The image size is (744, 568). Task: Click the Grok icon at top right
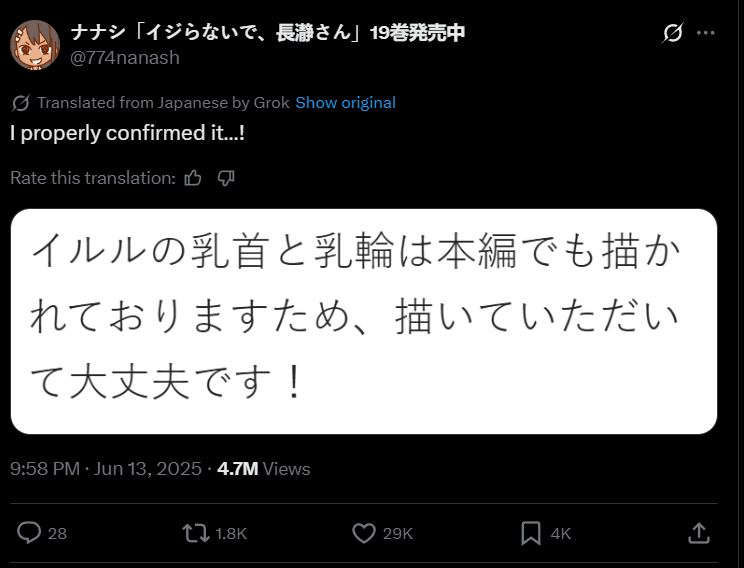click(x=672, y=33)
